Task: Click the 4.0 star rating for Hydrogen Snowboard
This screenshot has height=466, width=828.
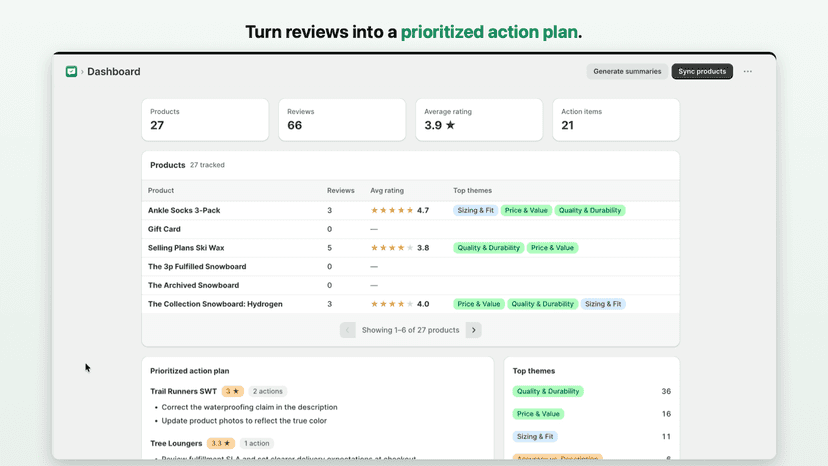Action: 400,304
